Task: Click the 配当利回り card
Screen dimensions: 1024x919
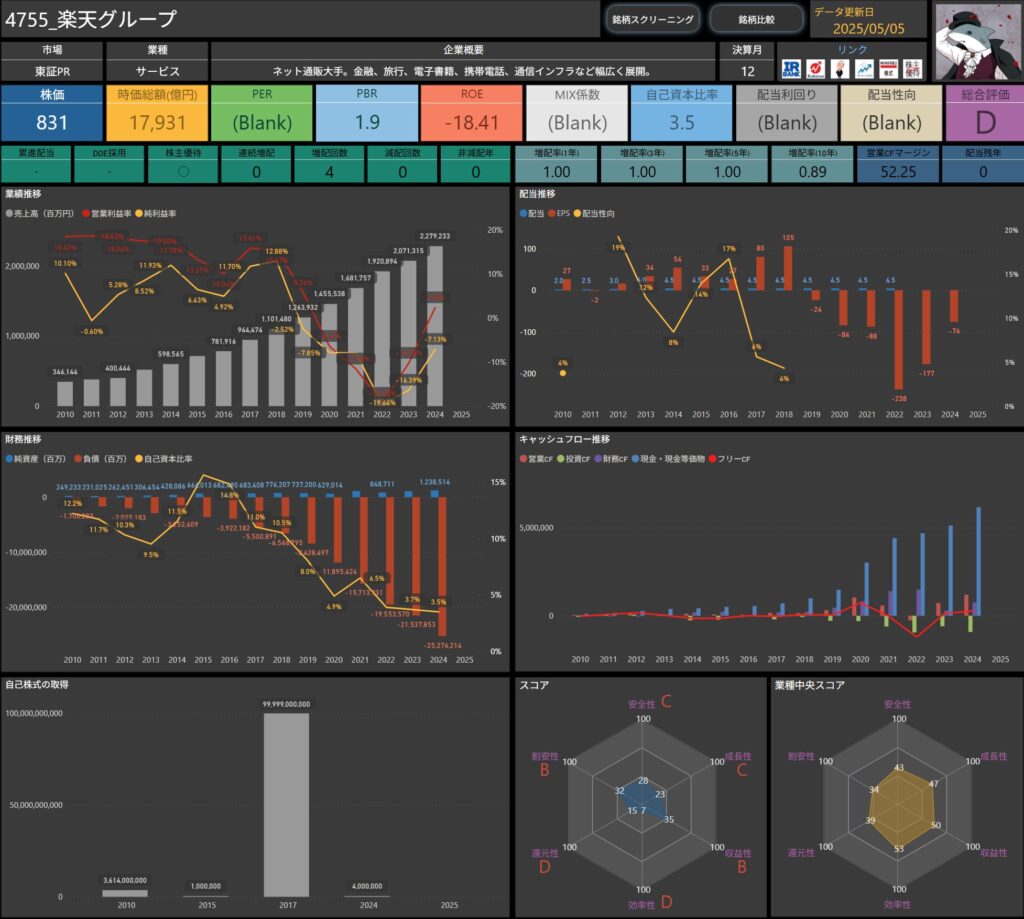Action: pos(787,113)
